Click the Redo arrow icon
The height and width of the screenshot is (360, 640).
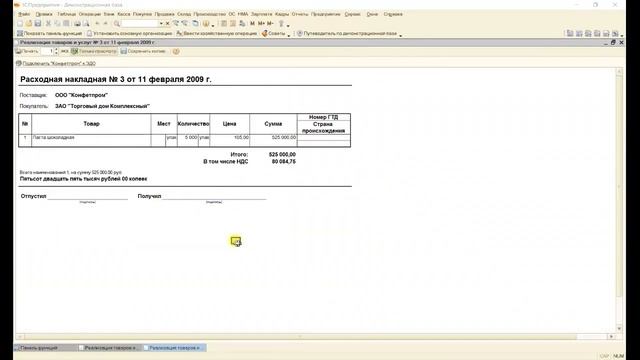click(x=106, y=24)
